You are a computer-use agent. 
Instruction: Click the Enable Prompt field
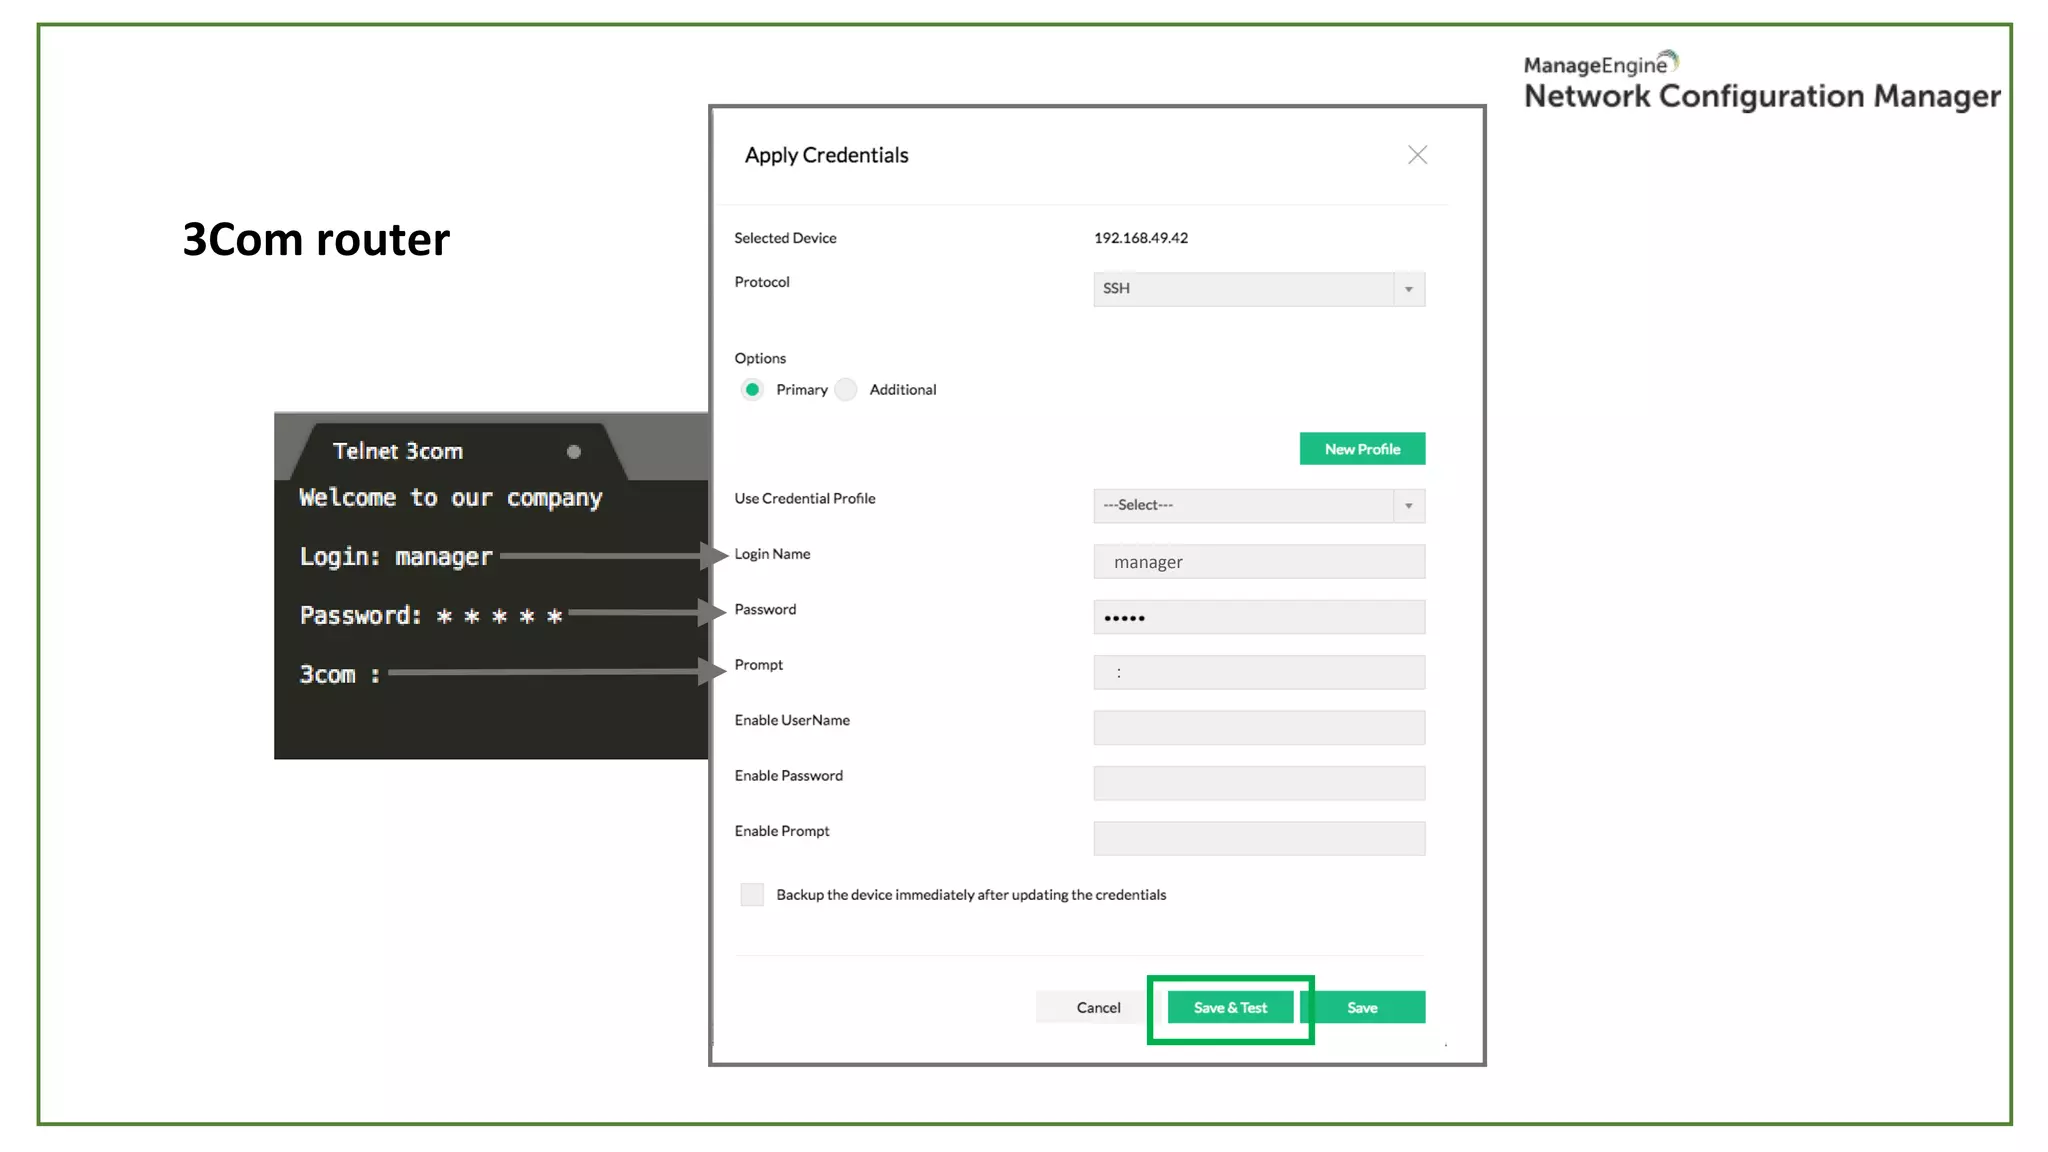[1259, 838]
